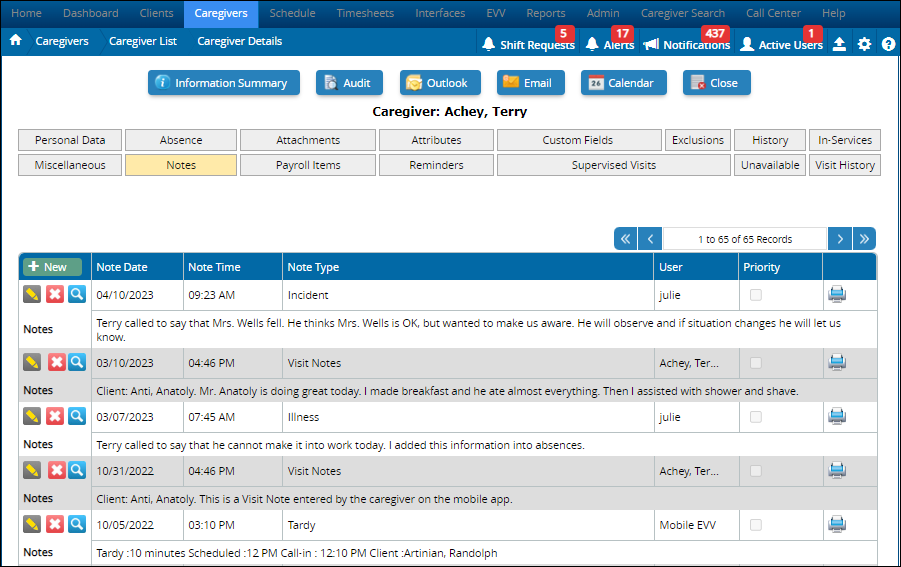Switch to the Personal Data tab
The image size is (901, 567).
70,140
